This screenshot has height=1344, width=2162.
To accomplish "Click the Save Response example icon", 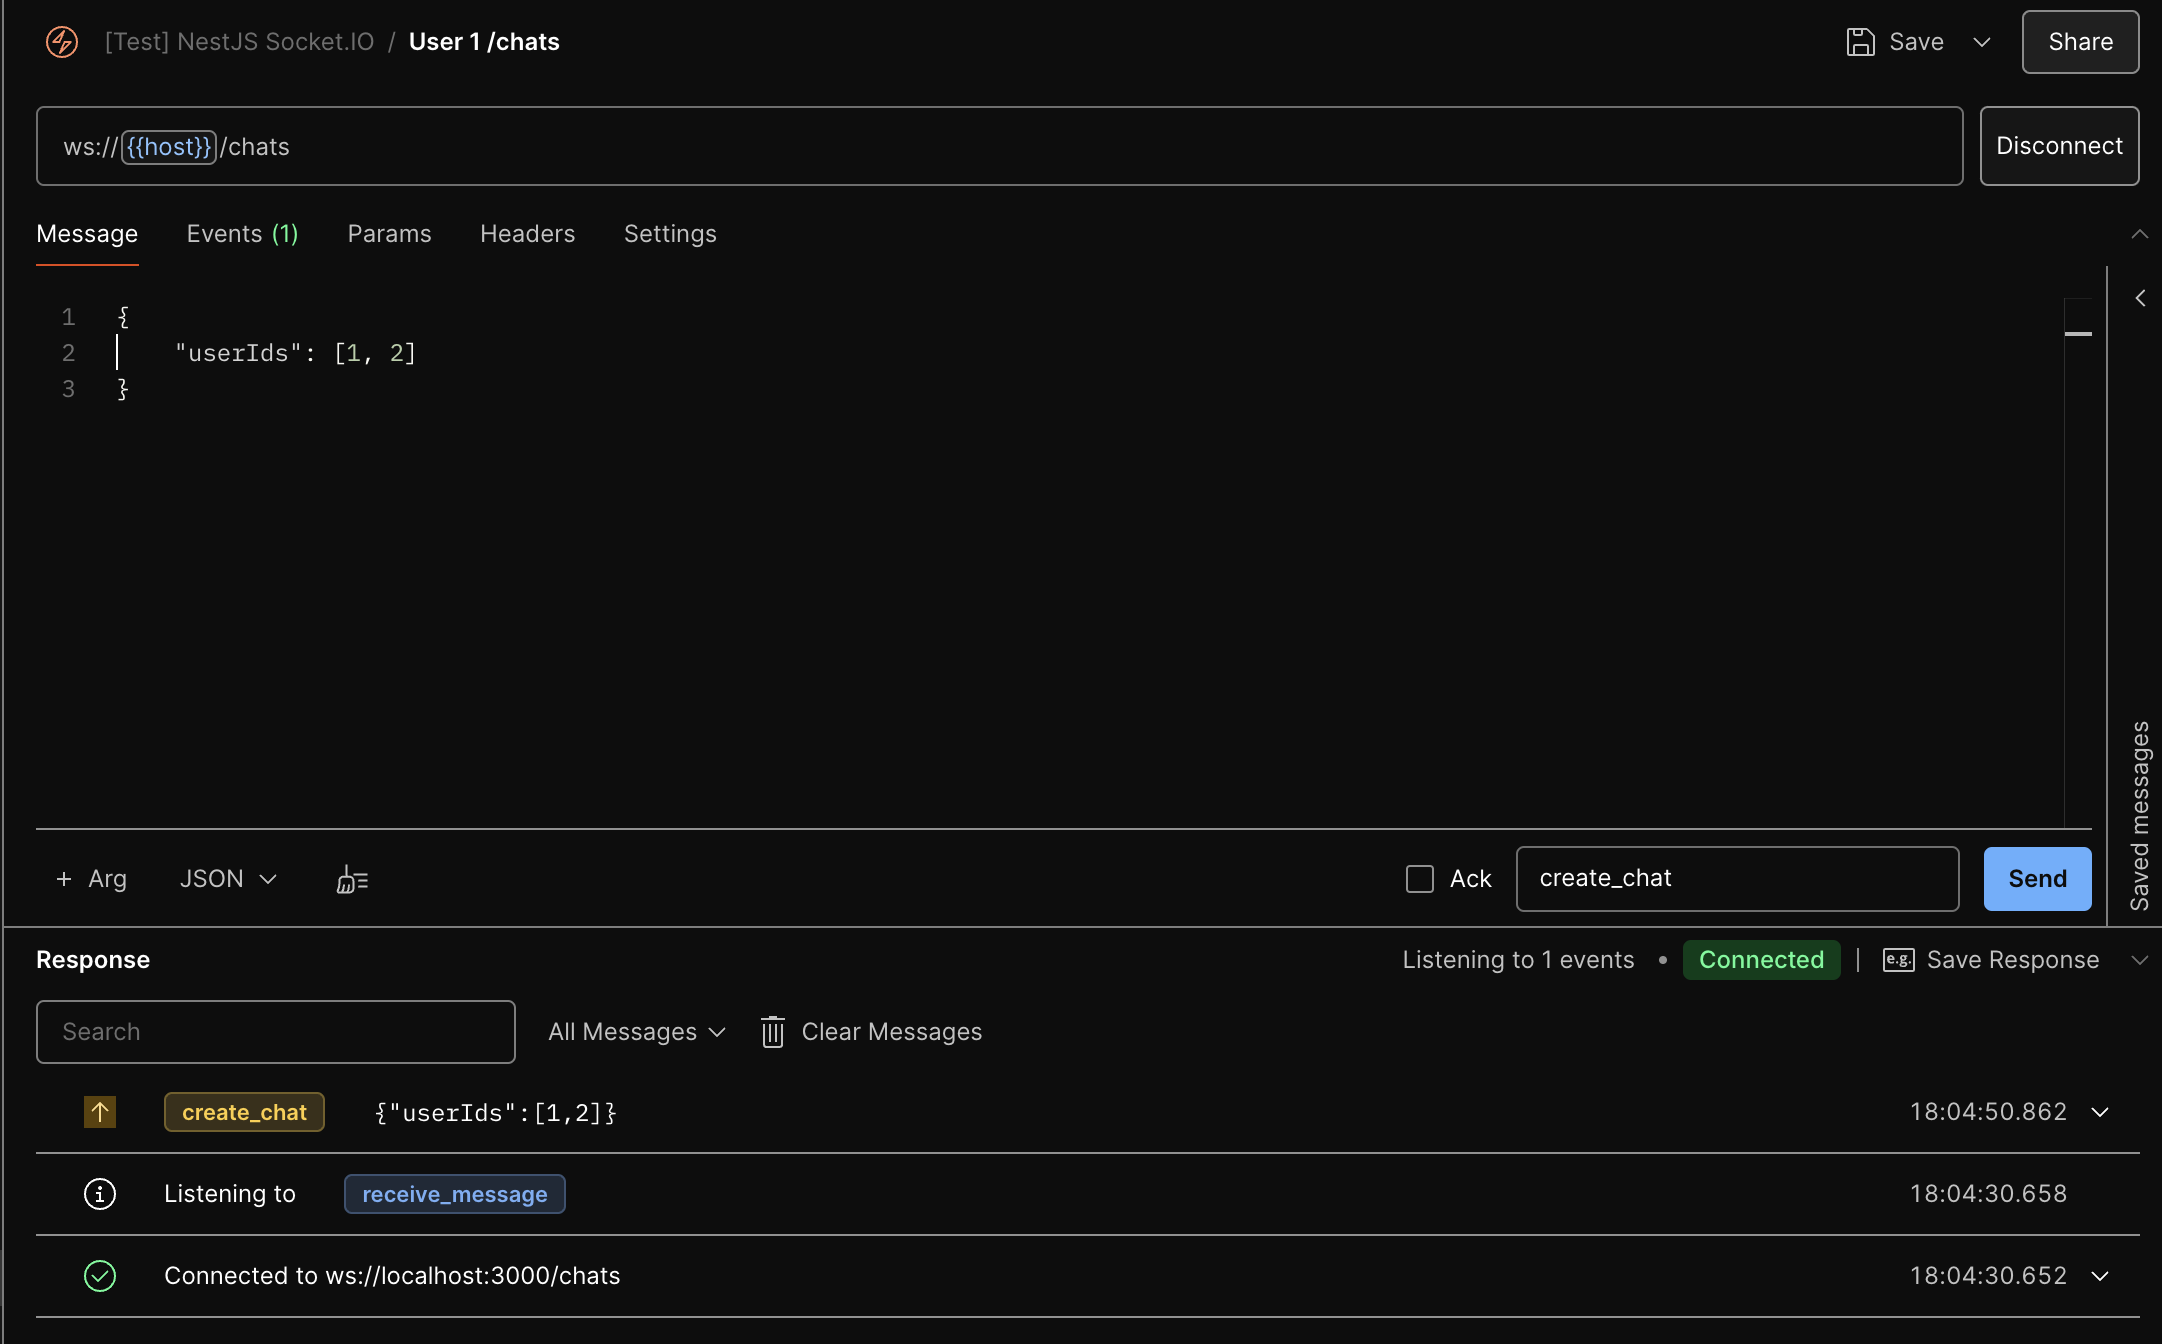I will tap(1898, 960).
